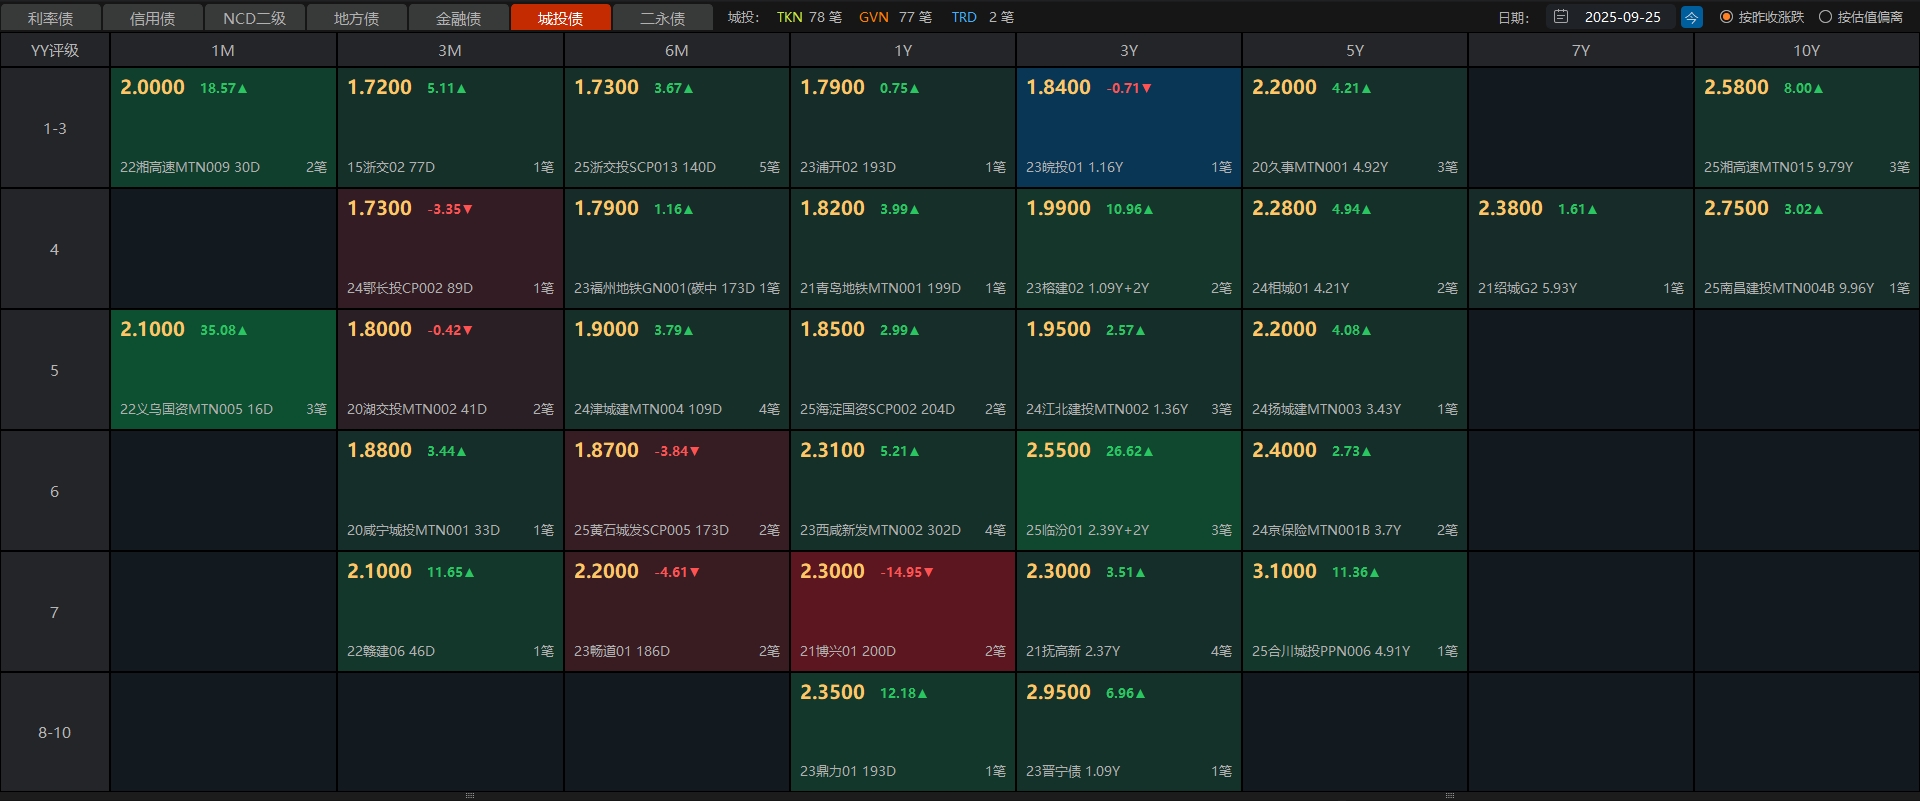Switch to the 金融债 tab

(x=459, y=18)
